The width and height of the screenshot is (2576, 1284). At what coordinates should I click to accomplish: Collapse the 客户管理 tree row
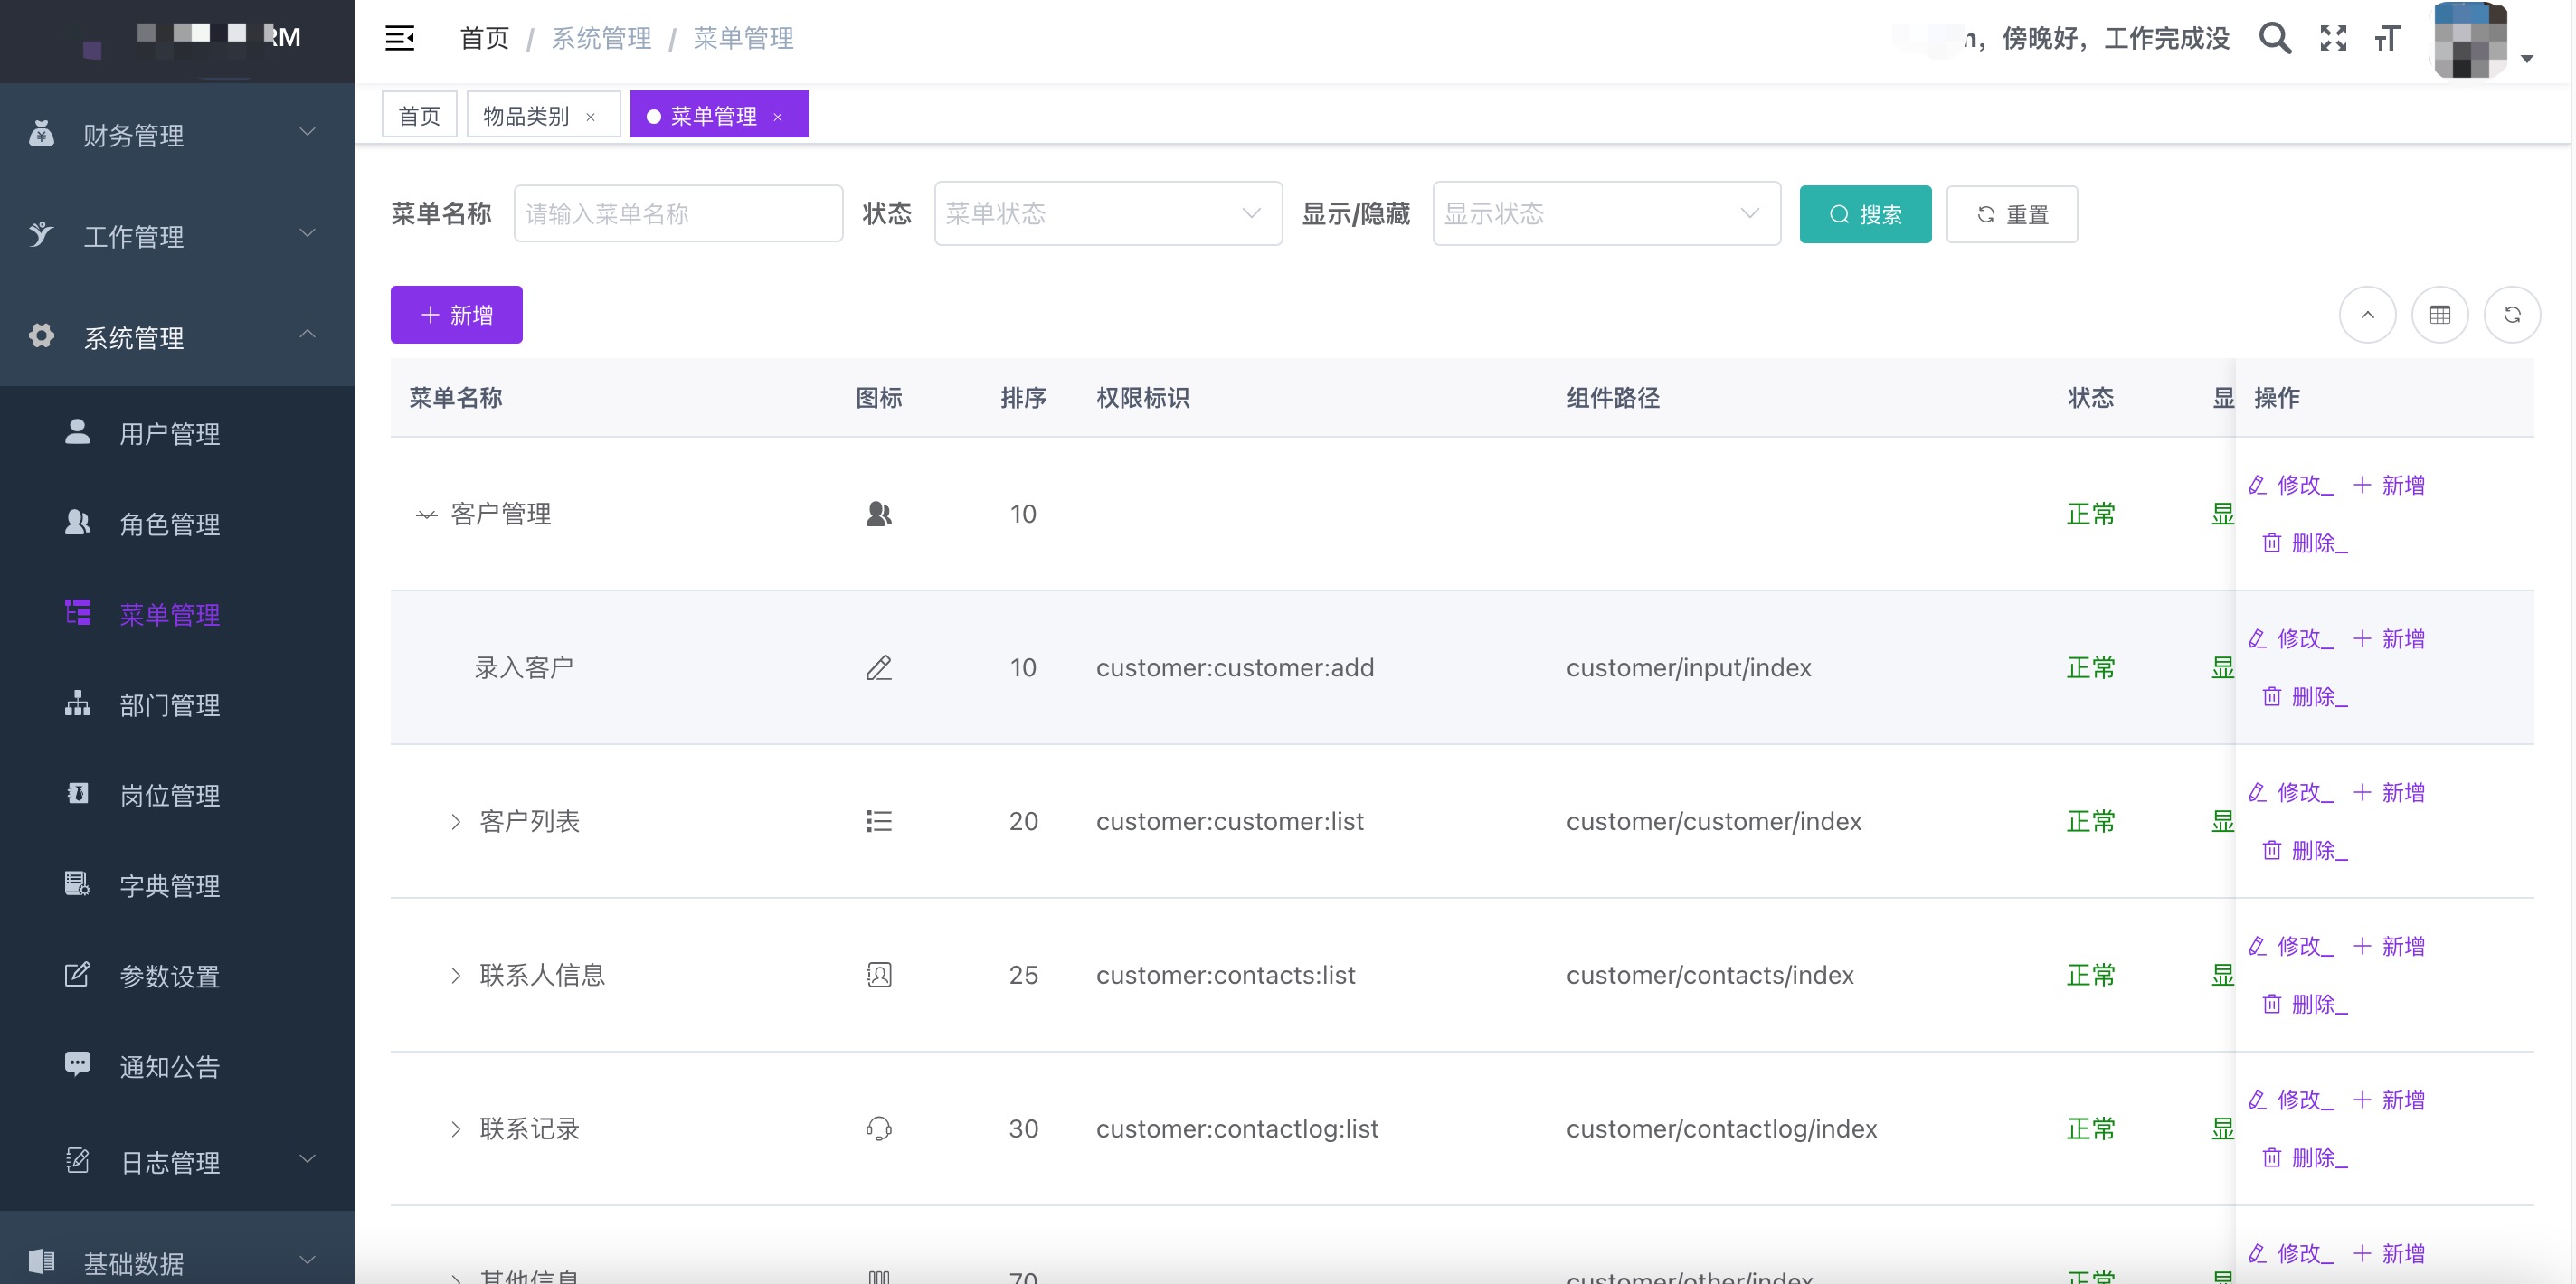(426, 514)
